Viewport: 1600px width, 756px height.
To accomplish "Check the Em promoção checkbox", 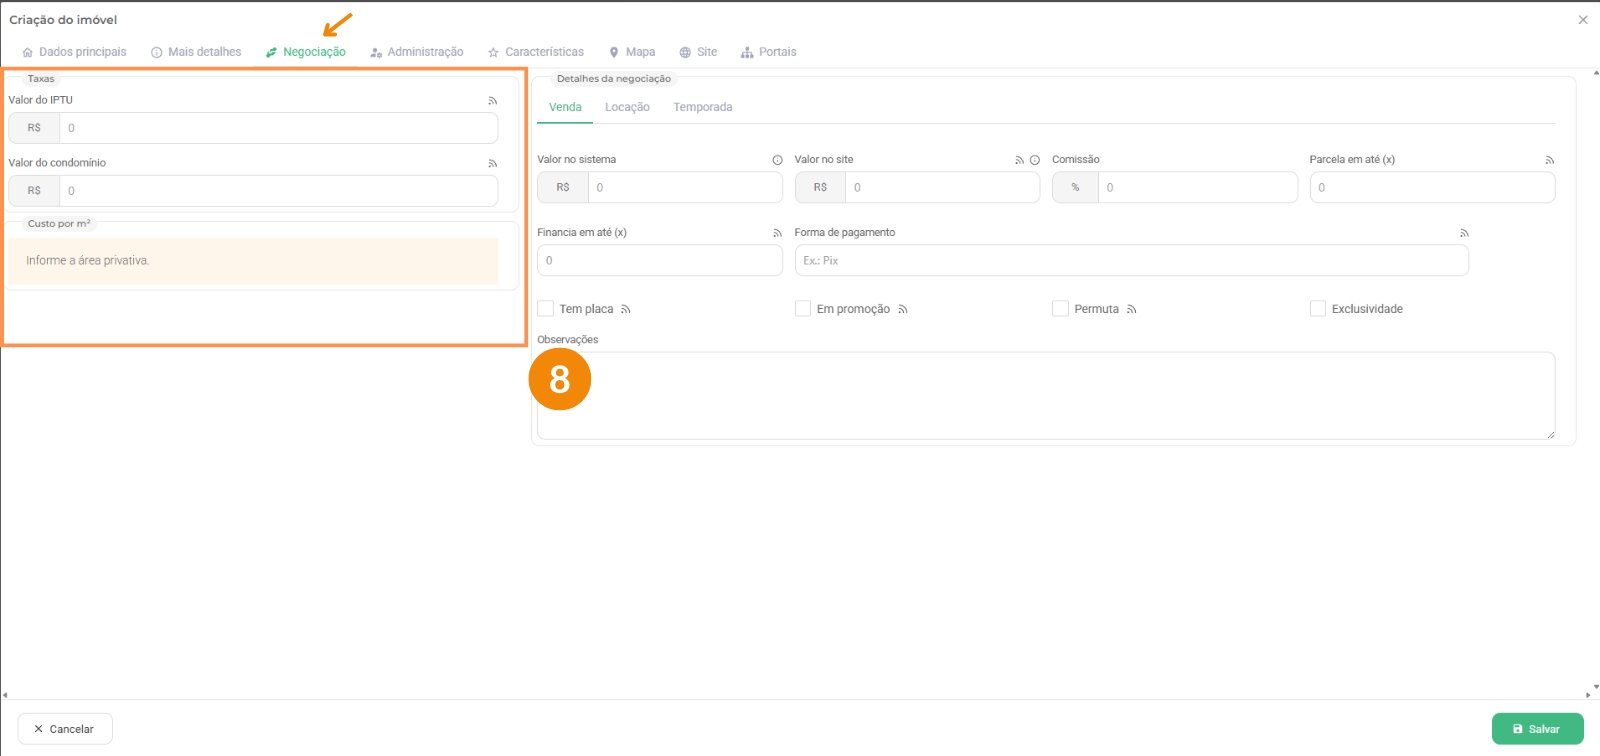I will pos(803,309).
